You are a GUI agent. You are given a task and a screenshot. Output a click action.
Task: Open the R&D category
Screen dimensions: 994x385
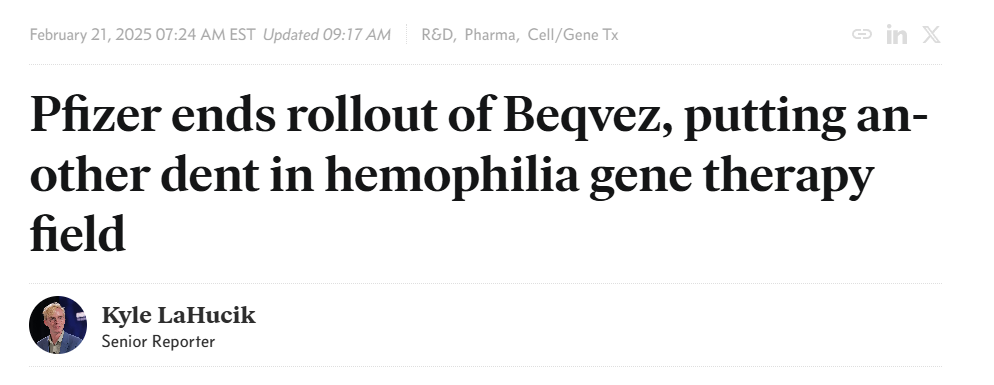438,35
